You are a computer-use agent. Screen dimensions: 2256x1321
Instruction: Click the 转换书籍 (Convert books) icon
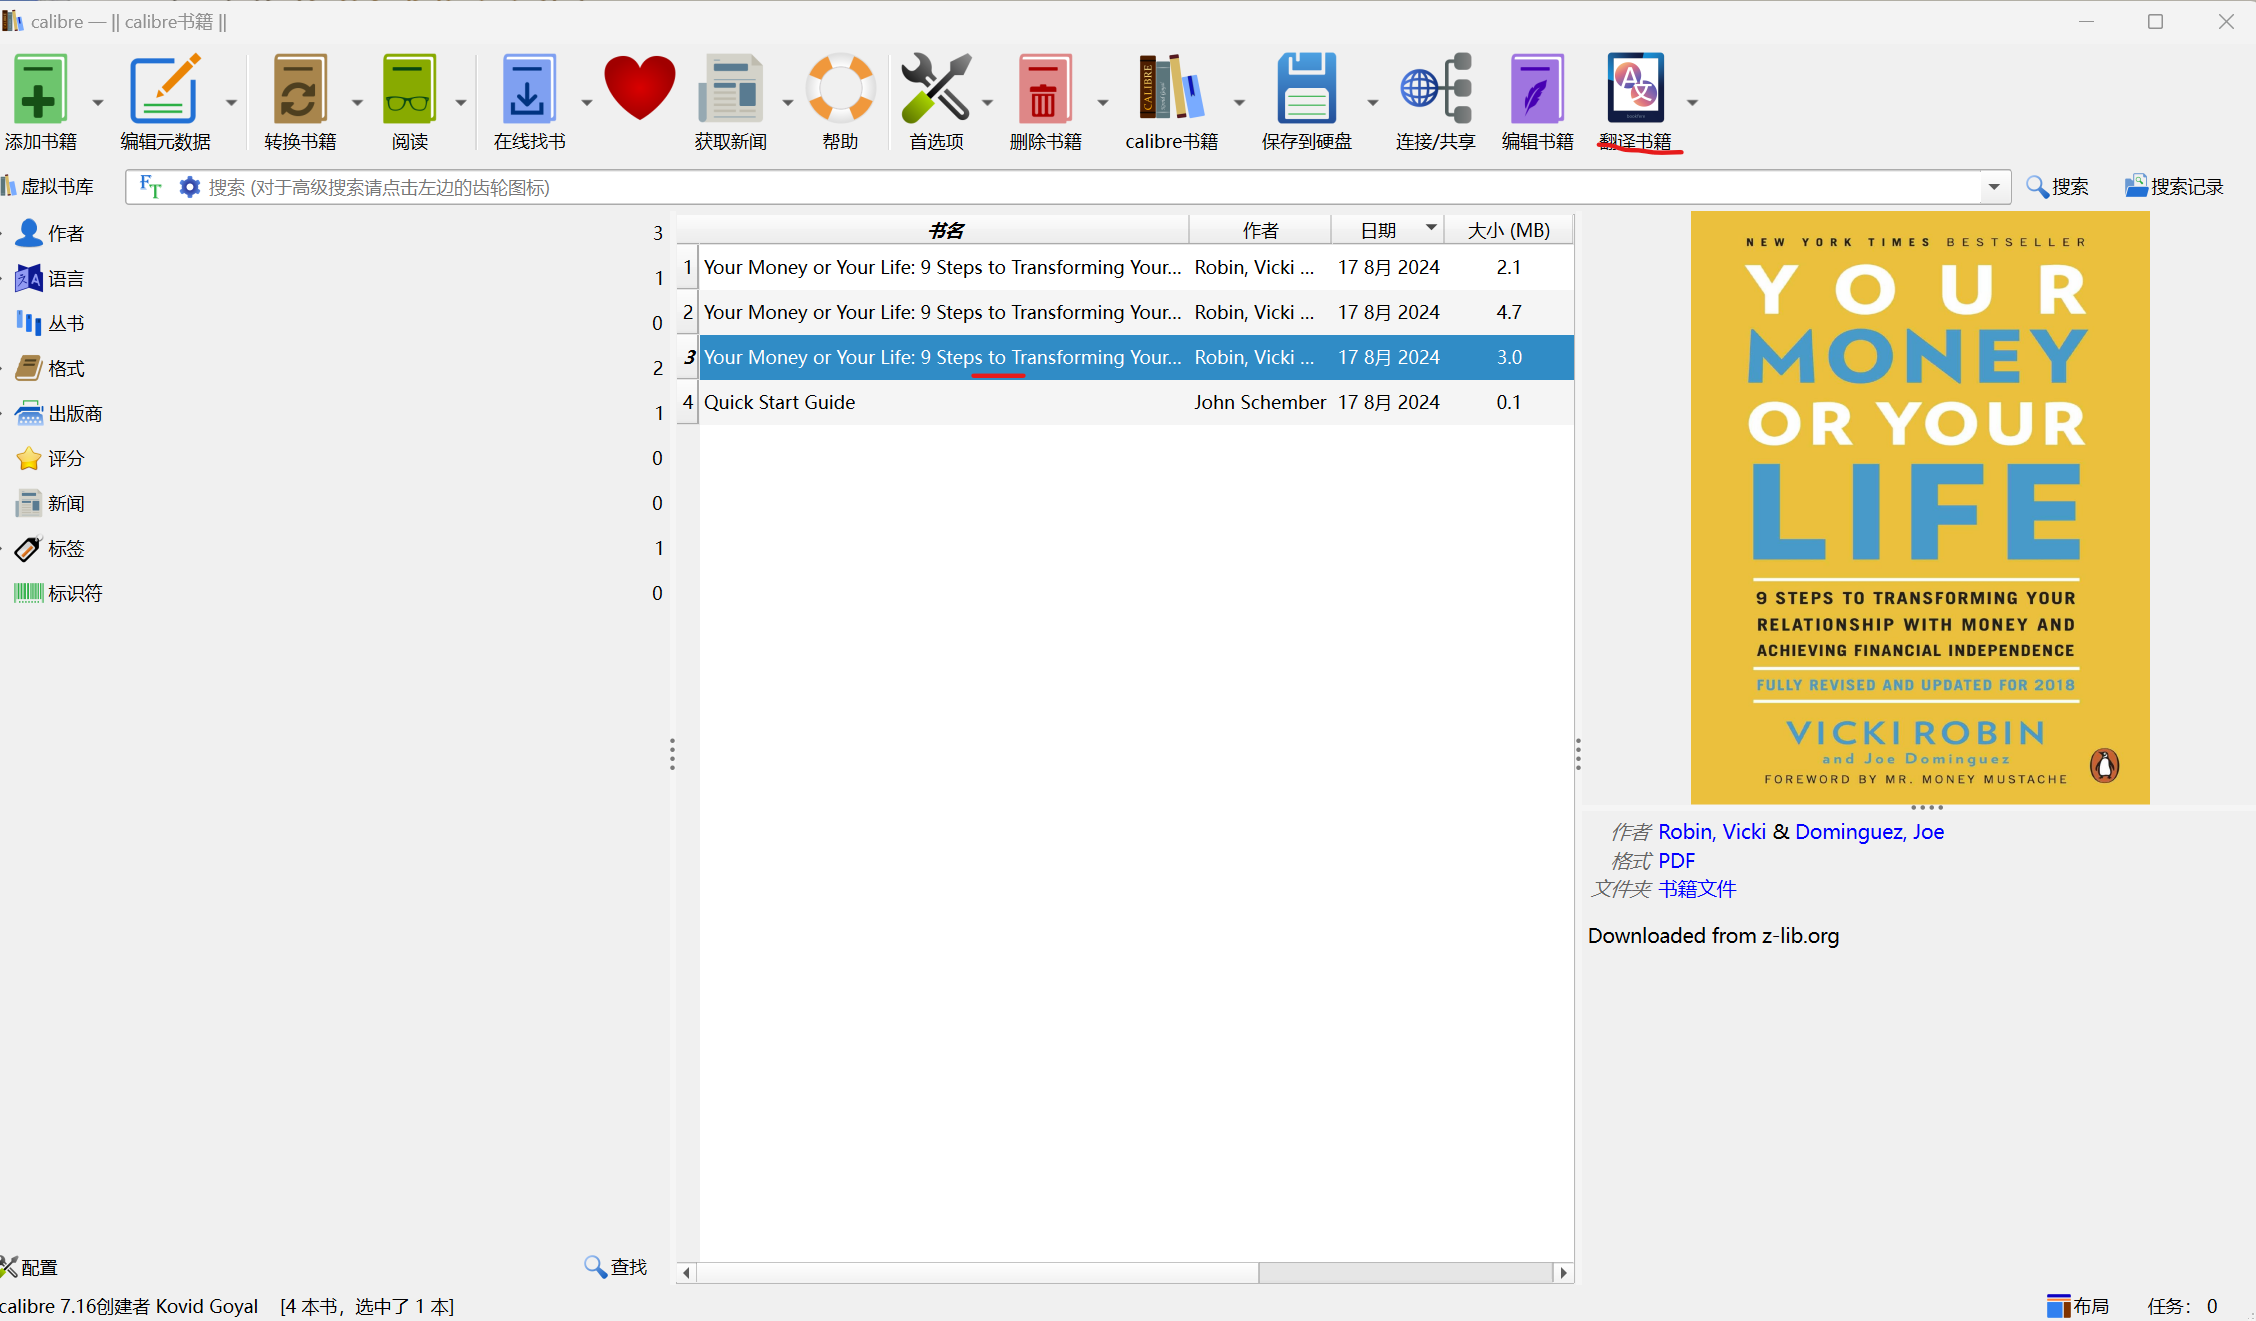point(300,88)
